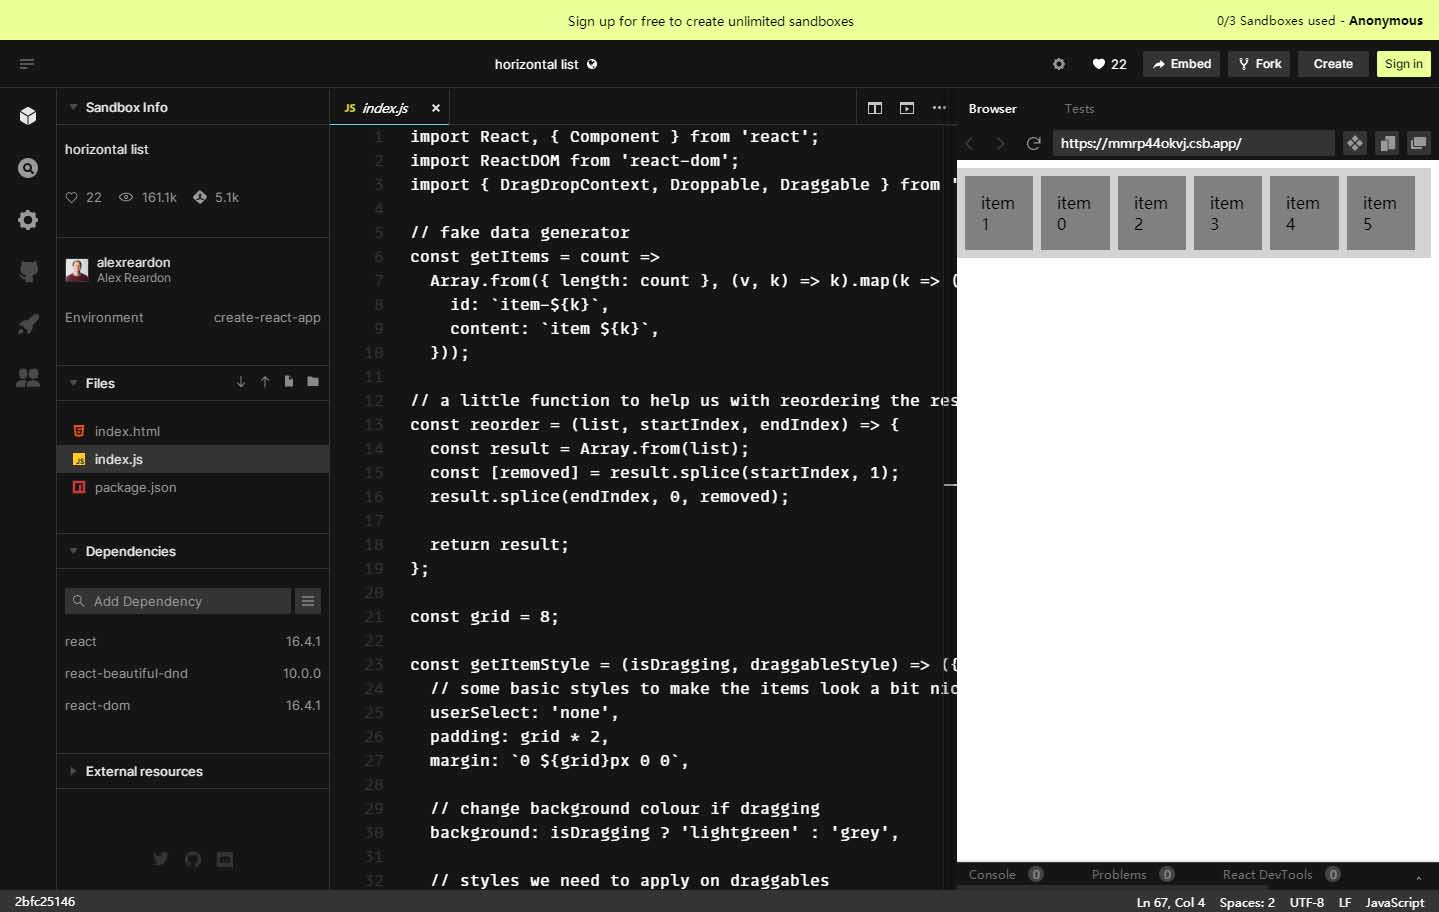The width and height of the screenshot is (1439, 912).
Task: Click the Sign in button
Action: tap(1403, 64)
